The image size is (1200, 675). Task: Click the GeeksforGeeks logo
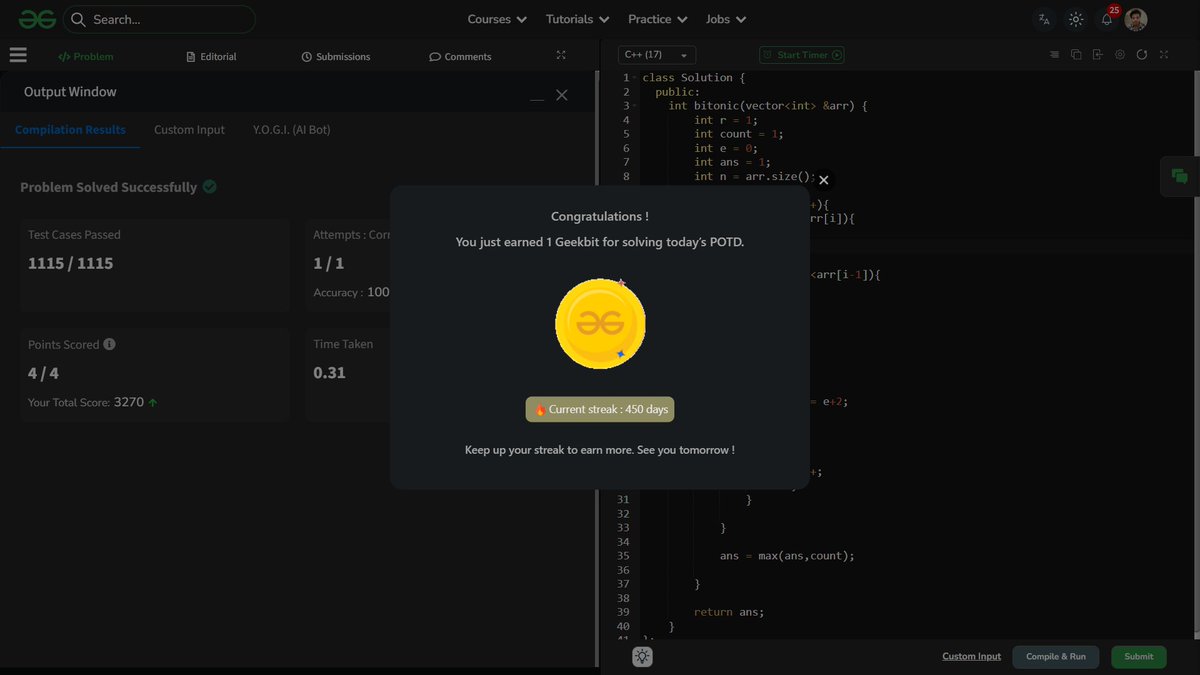pos(37,19)
